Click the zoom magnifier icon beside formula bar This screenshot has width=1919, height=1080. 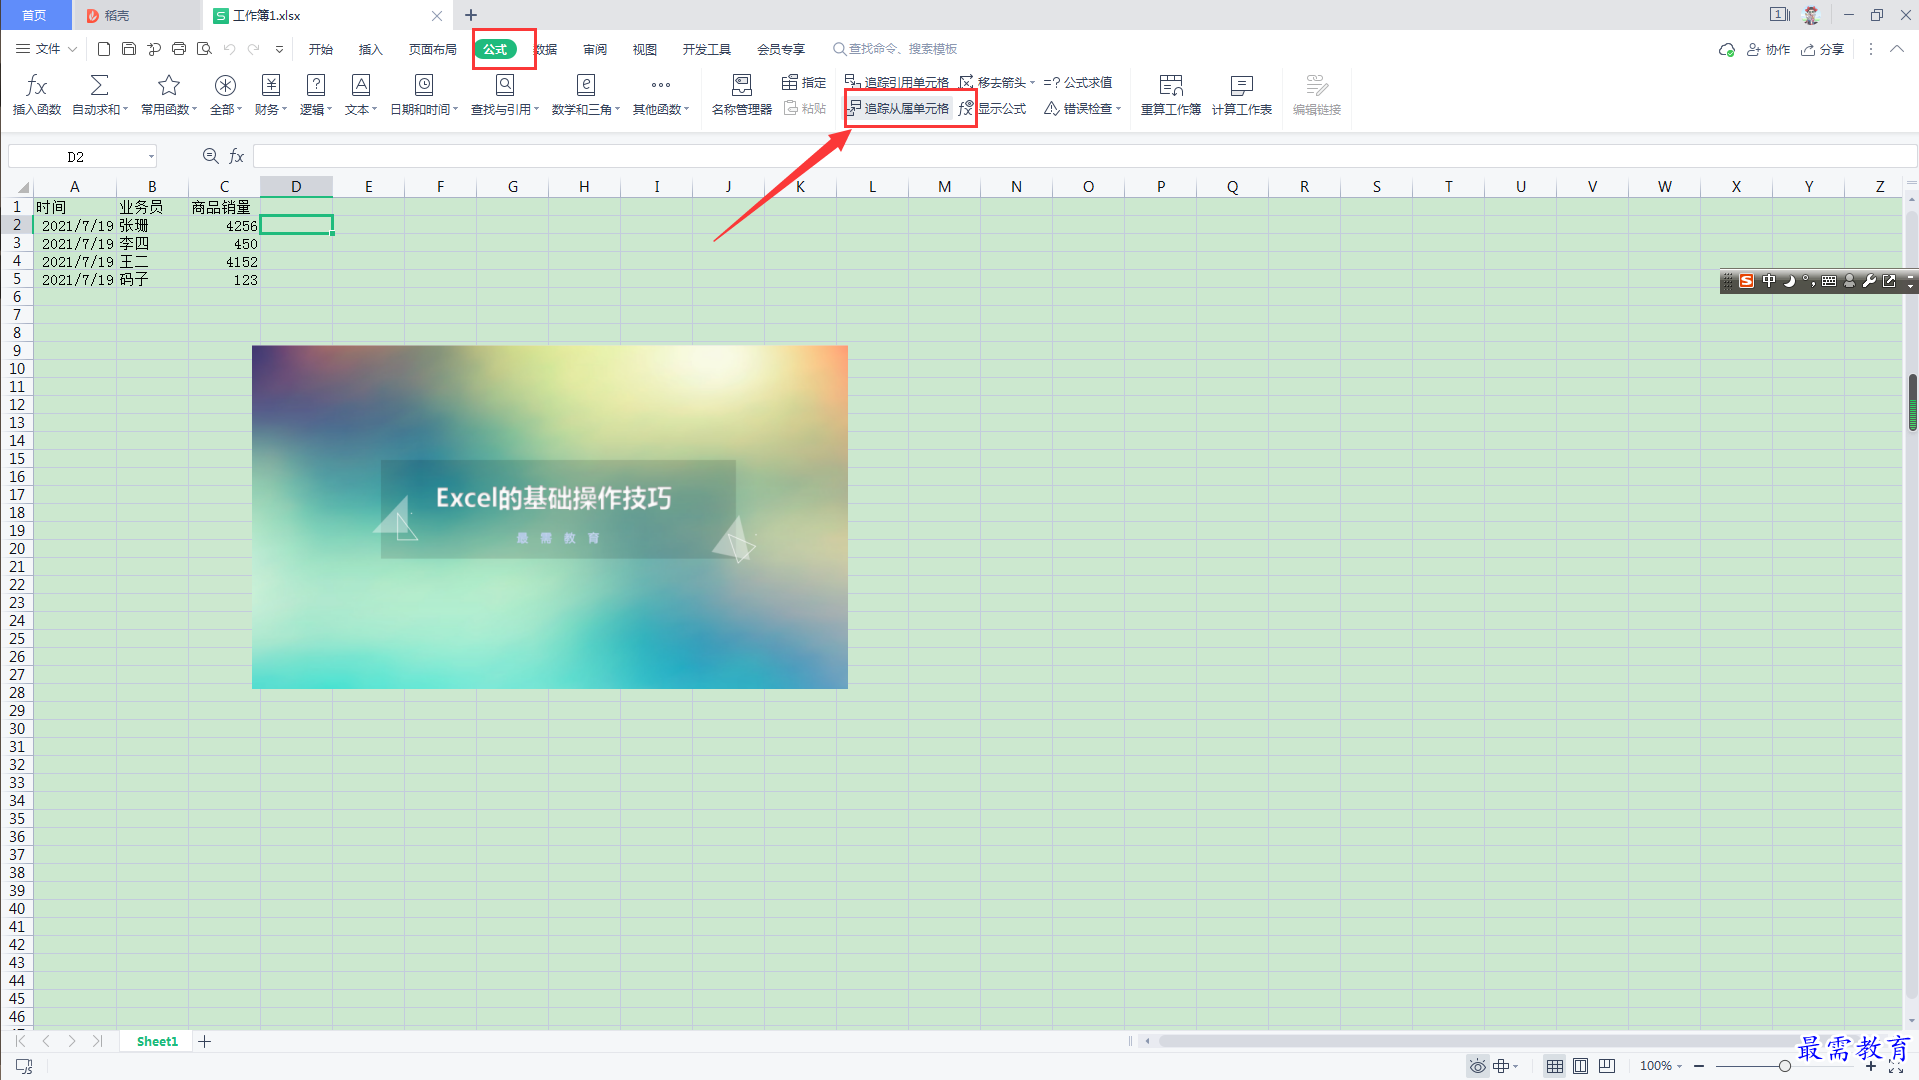211,156
